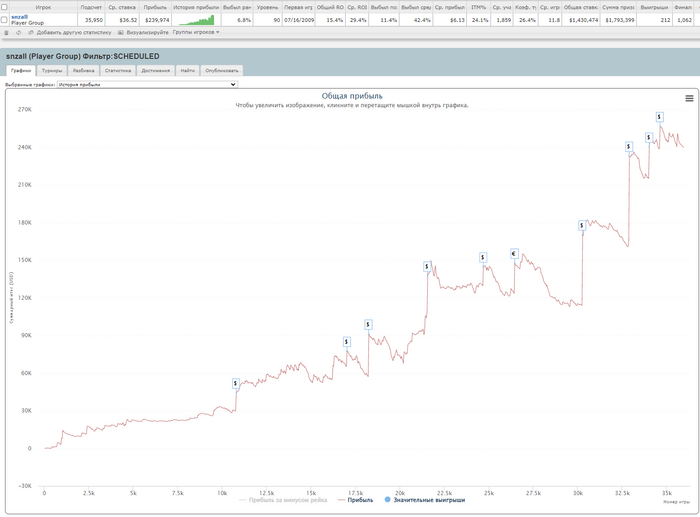The image size is (700, 517).
Task: Click the 'snzall (Player Group) Фильтр:SCHEDULED' heading
Action: 83,56
